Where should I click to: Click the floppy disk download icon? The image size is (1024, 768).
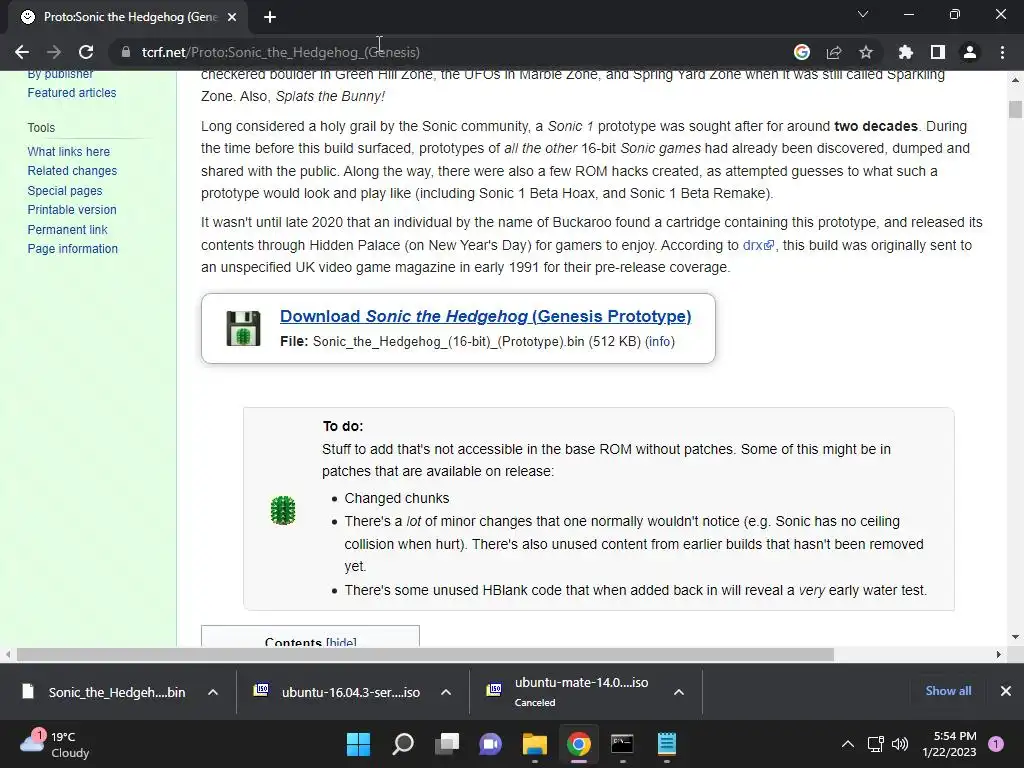tap(243, 328)
